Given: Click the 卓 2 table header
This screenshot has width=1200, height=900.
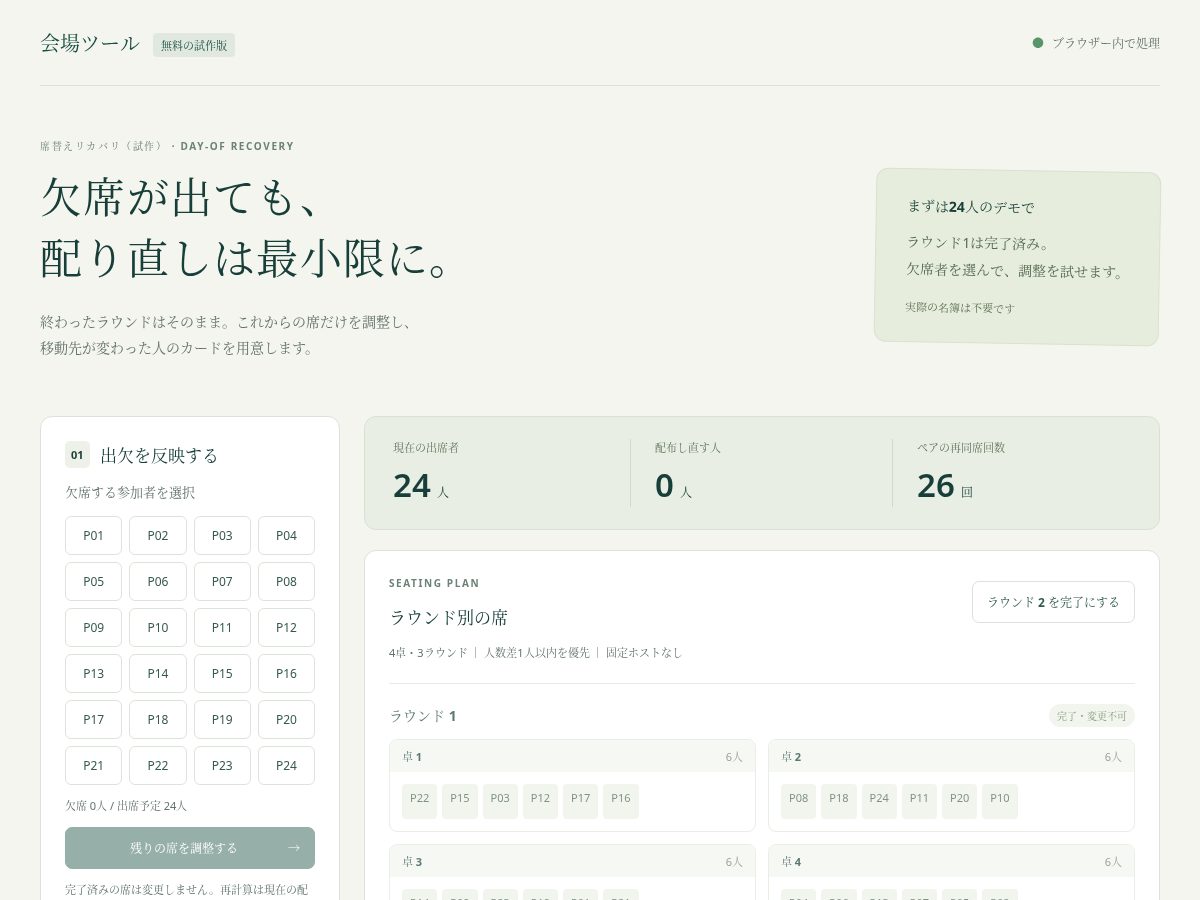Looking at the screenshot, I should (x=951, y=757).
